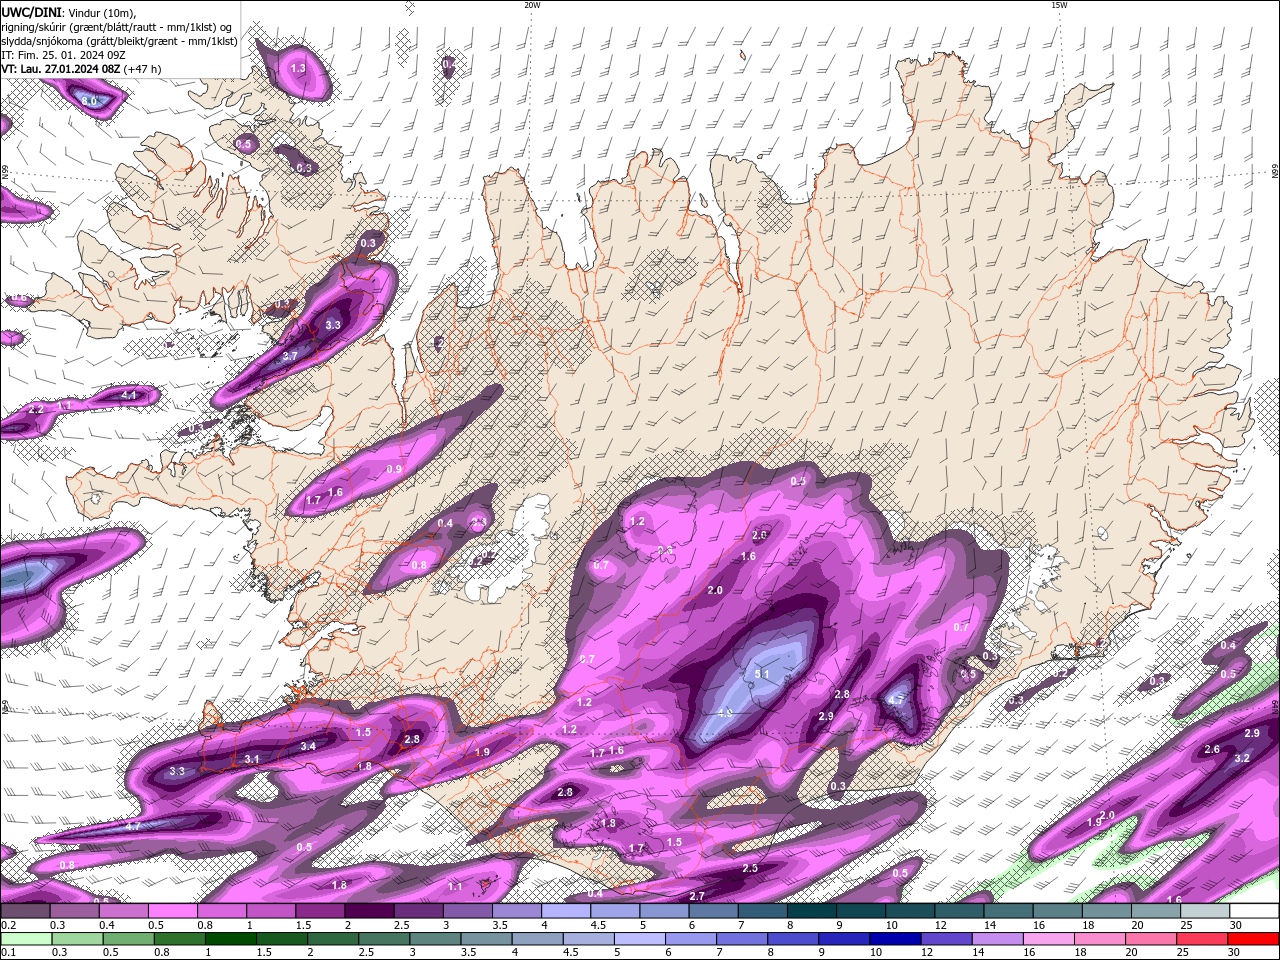The image size is (1280, 960).
Task: Click the 5.1 precipitation maximum label
Action: (762, 674)
